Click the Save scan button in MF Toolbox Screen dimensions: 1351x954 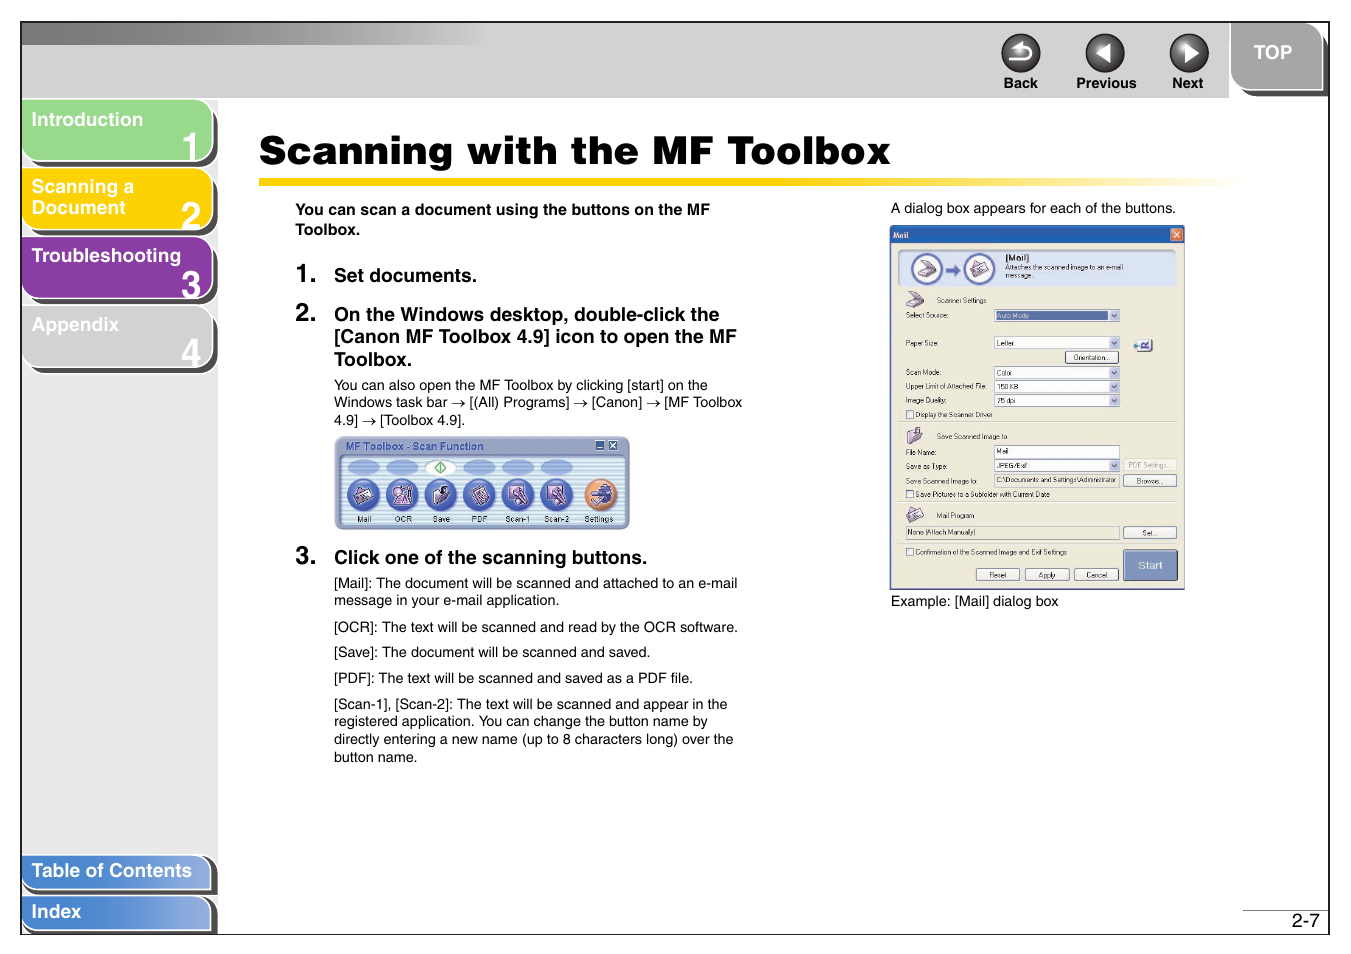(441, 494)
